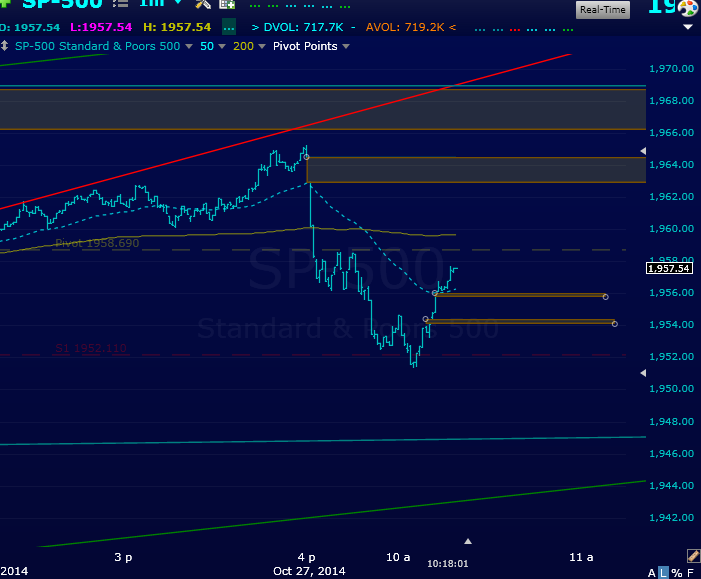Click the color palette globe icon

688,8
